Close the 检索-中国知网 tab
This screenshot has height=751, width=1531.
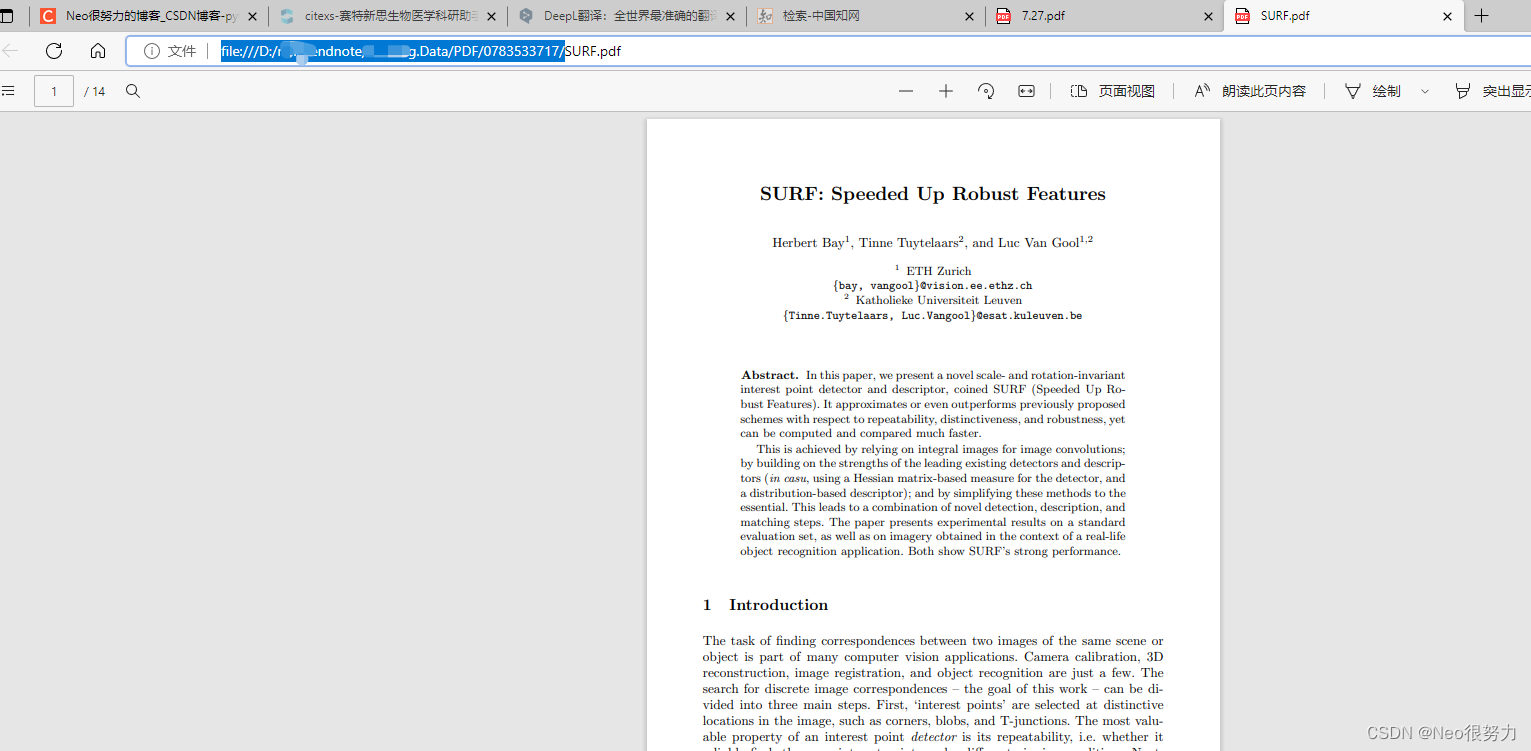pos(970,16)
